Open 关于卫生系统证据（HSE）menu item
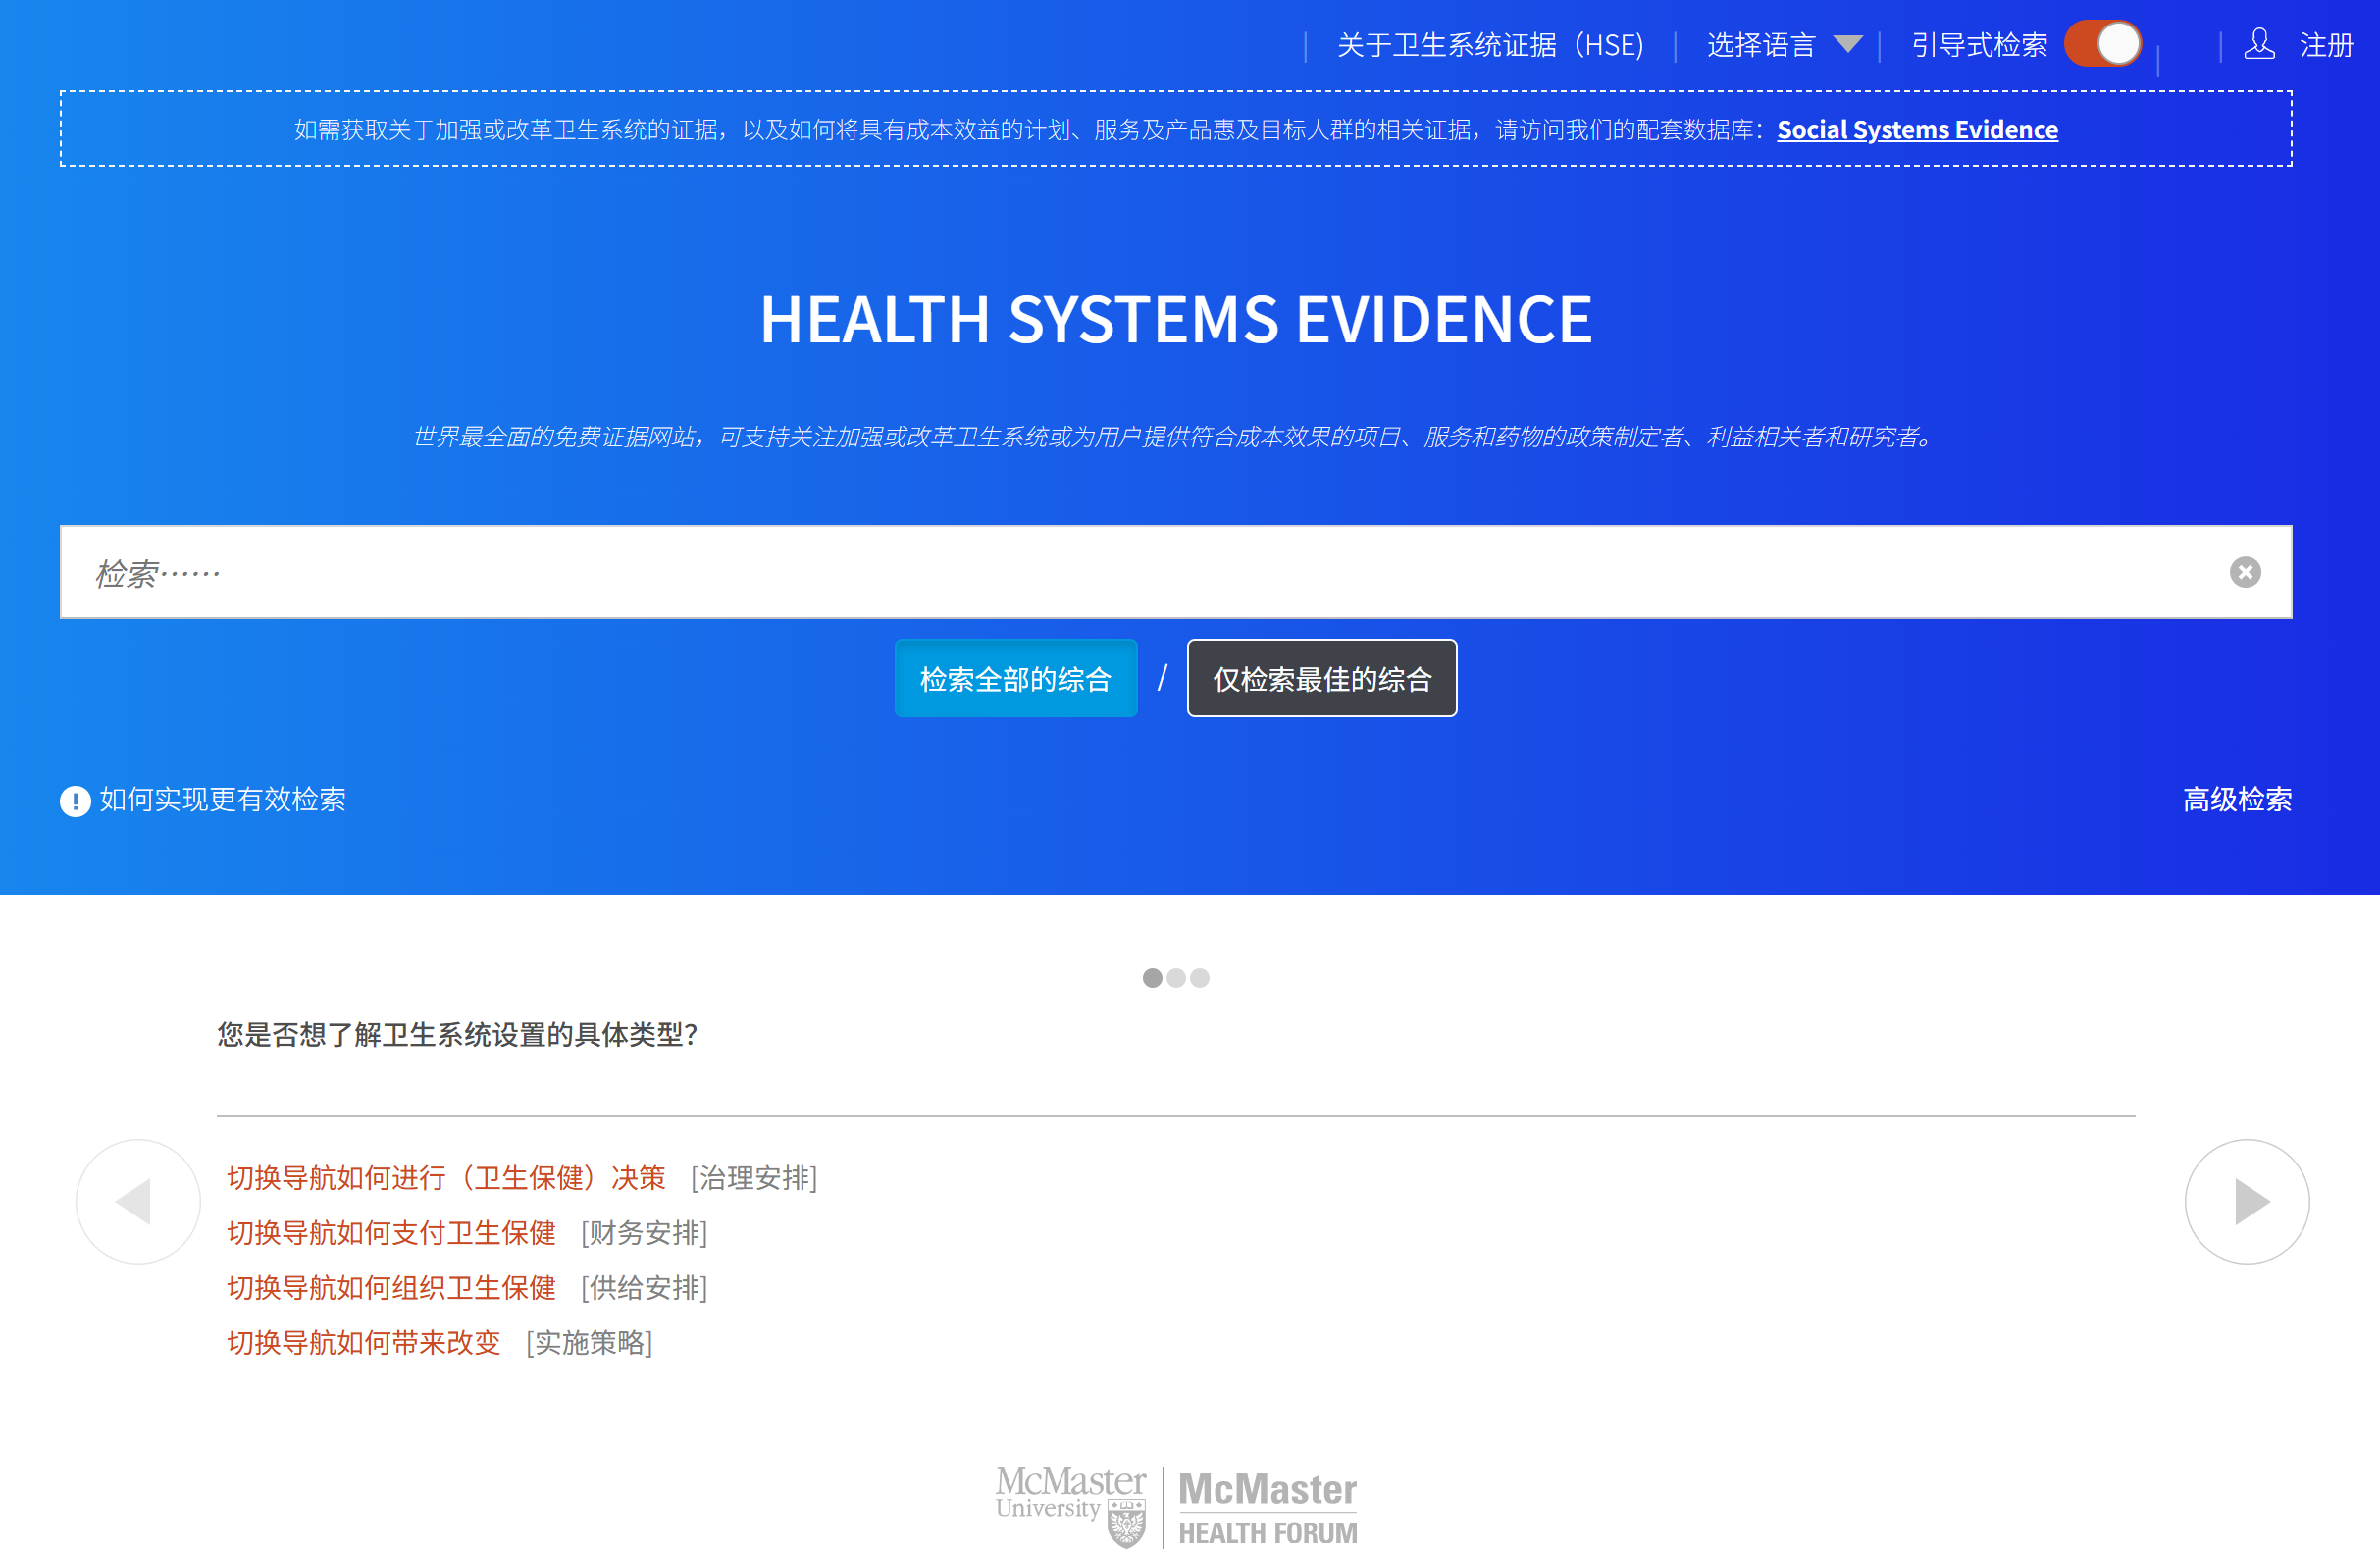 (x=1490, y=45)
